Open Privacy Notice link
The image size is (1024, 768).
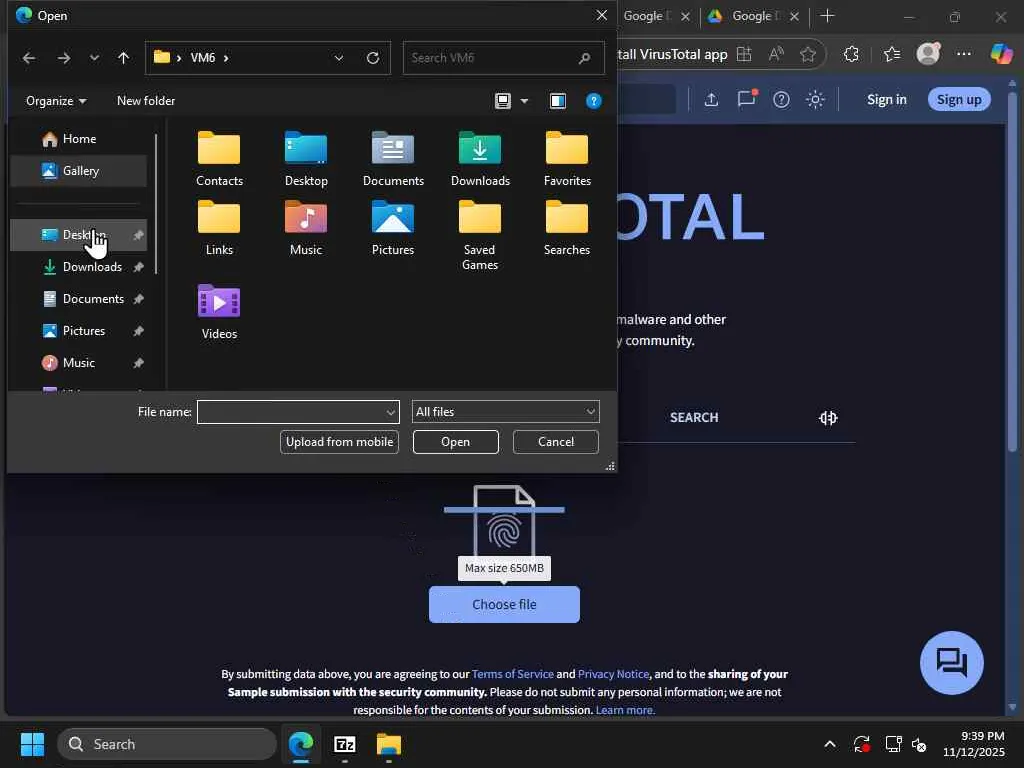coord(613,674)
